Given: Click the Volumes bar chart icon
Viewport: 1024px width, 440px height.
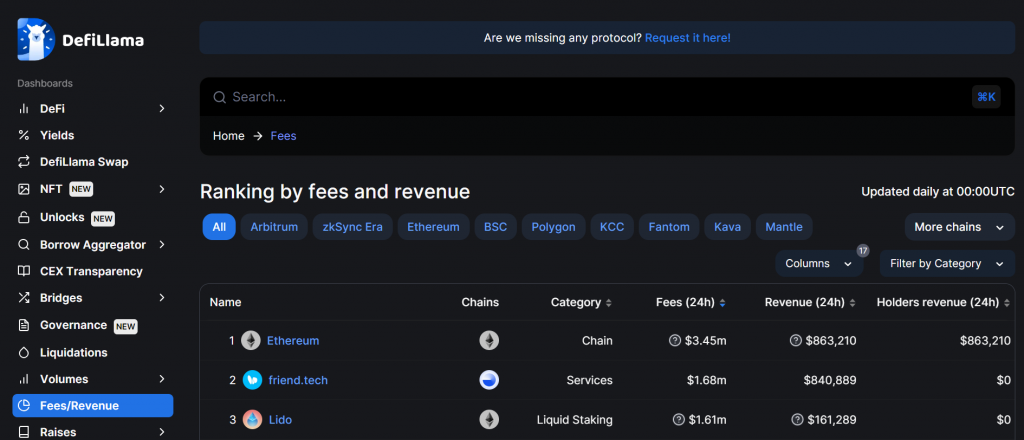Looking at the screenshot, I should 24,379.
